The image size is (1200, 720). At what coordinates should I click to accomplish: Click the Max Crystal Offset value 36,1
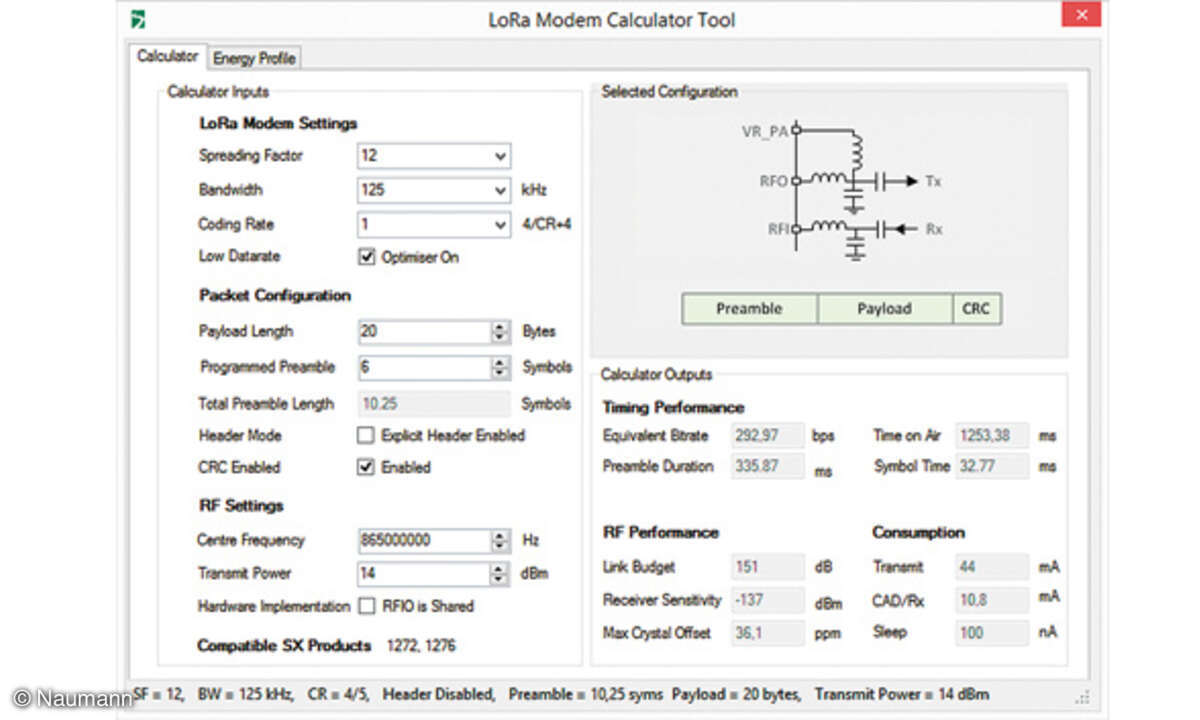coord(768,633)
